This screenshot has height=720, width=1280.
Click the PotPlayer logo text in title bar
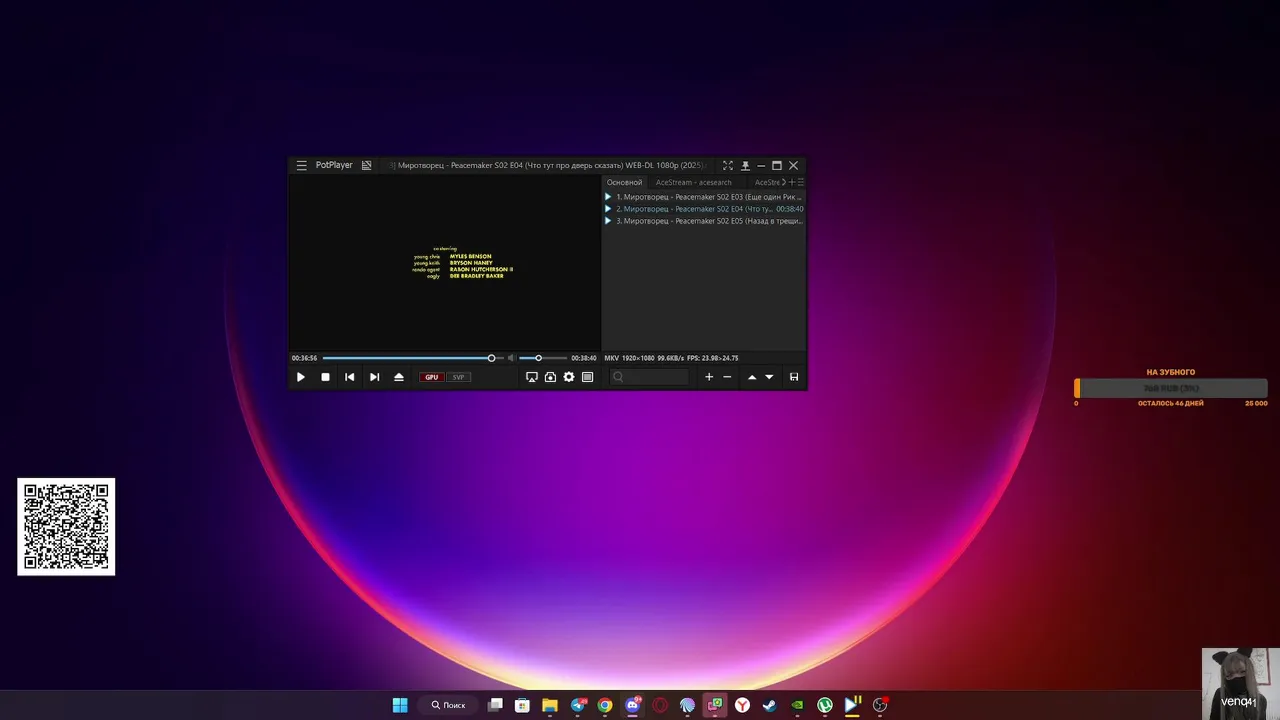click(334, 165)
